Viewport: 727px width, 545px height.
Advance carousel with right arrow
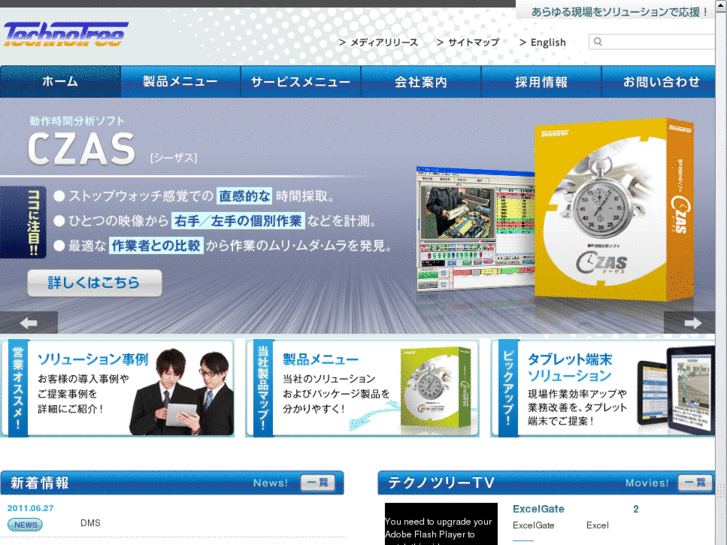(x=689, y=323)
